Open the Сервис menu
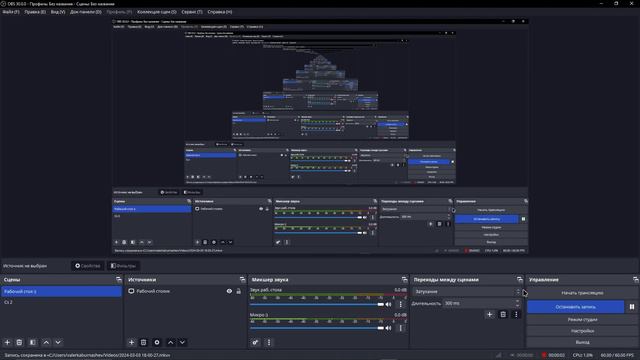The width and height of the screenshot is (640, 360). pyautogui.click(x=192, y=12)
